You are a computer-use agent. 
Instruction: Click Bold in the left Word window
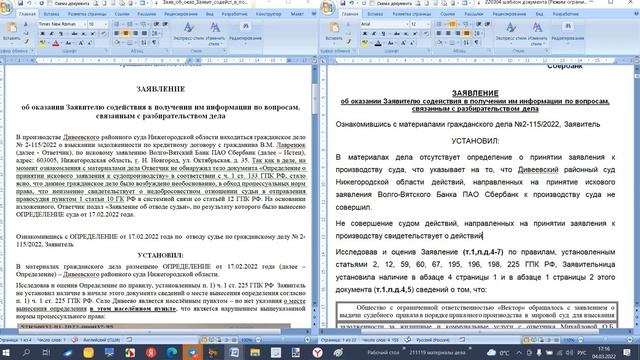42,33
